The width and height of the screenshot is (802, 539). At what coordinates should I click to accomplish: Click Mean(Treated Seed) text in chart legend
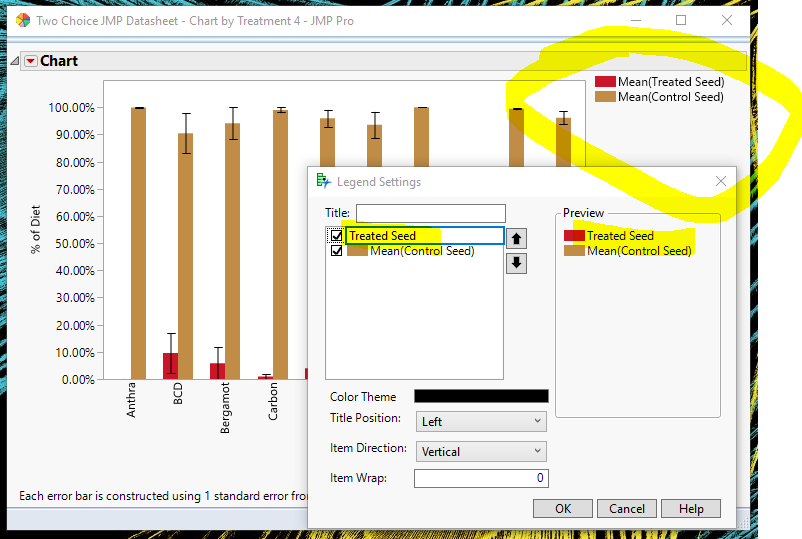click(671, 82)
